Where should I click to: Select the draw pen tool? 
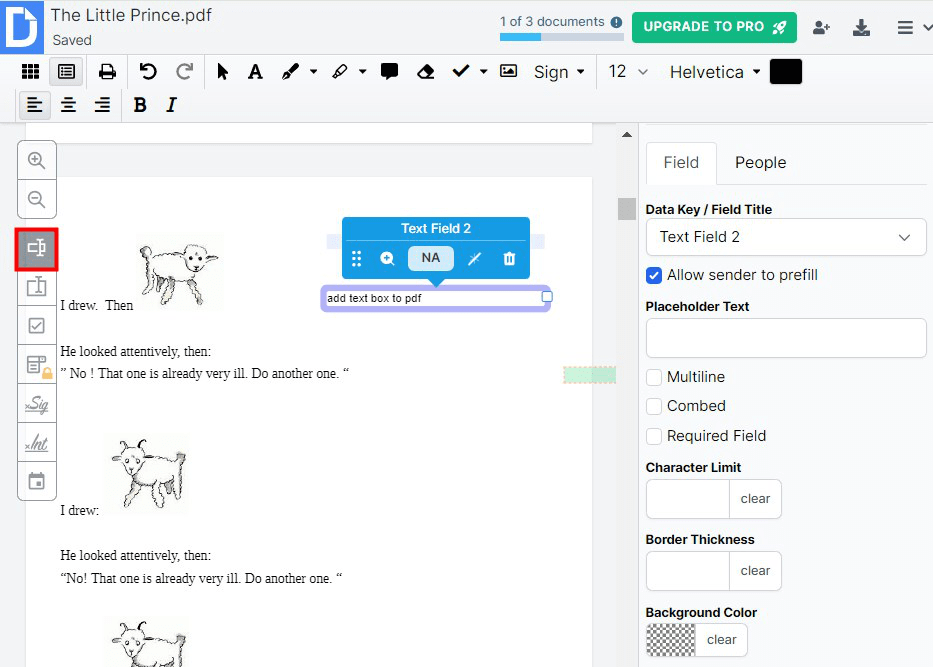(x=290, y=71)
